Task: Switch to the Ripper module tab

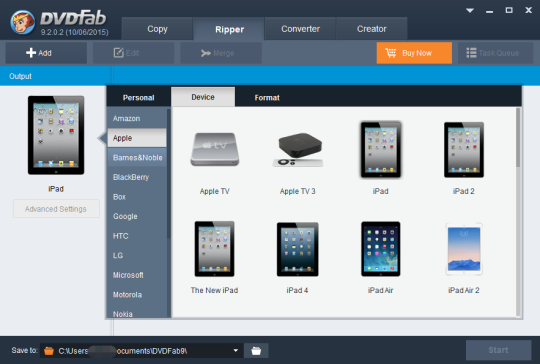Action: pyautogui.click(x=229, y=29)
